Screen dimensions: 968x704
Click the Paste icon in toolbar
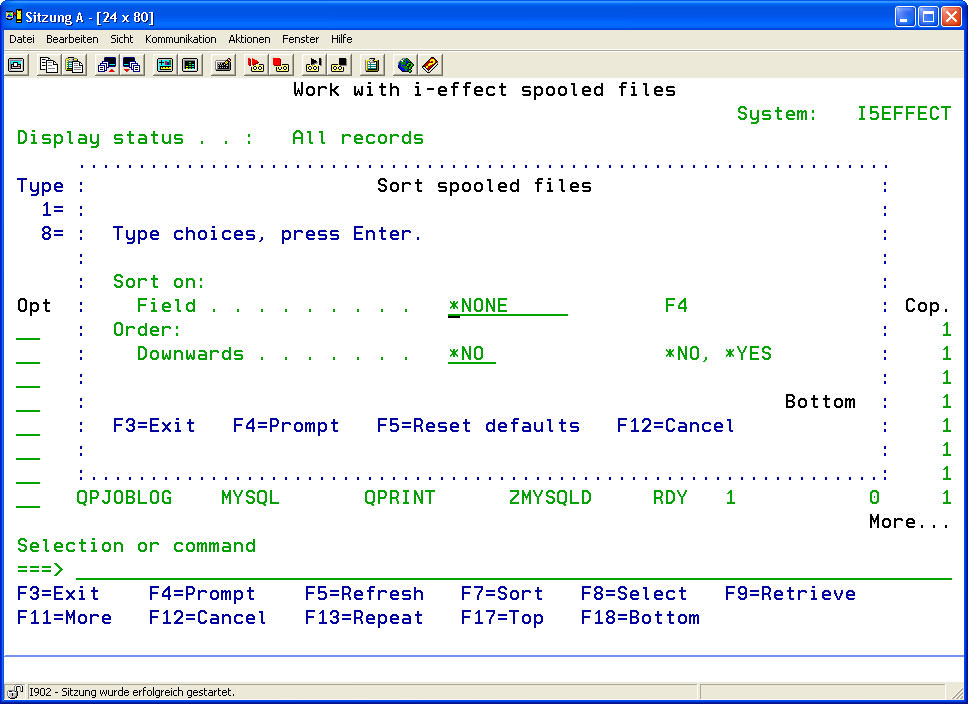tap(74, 65)
